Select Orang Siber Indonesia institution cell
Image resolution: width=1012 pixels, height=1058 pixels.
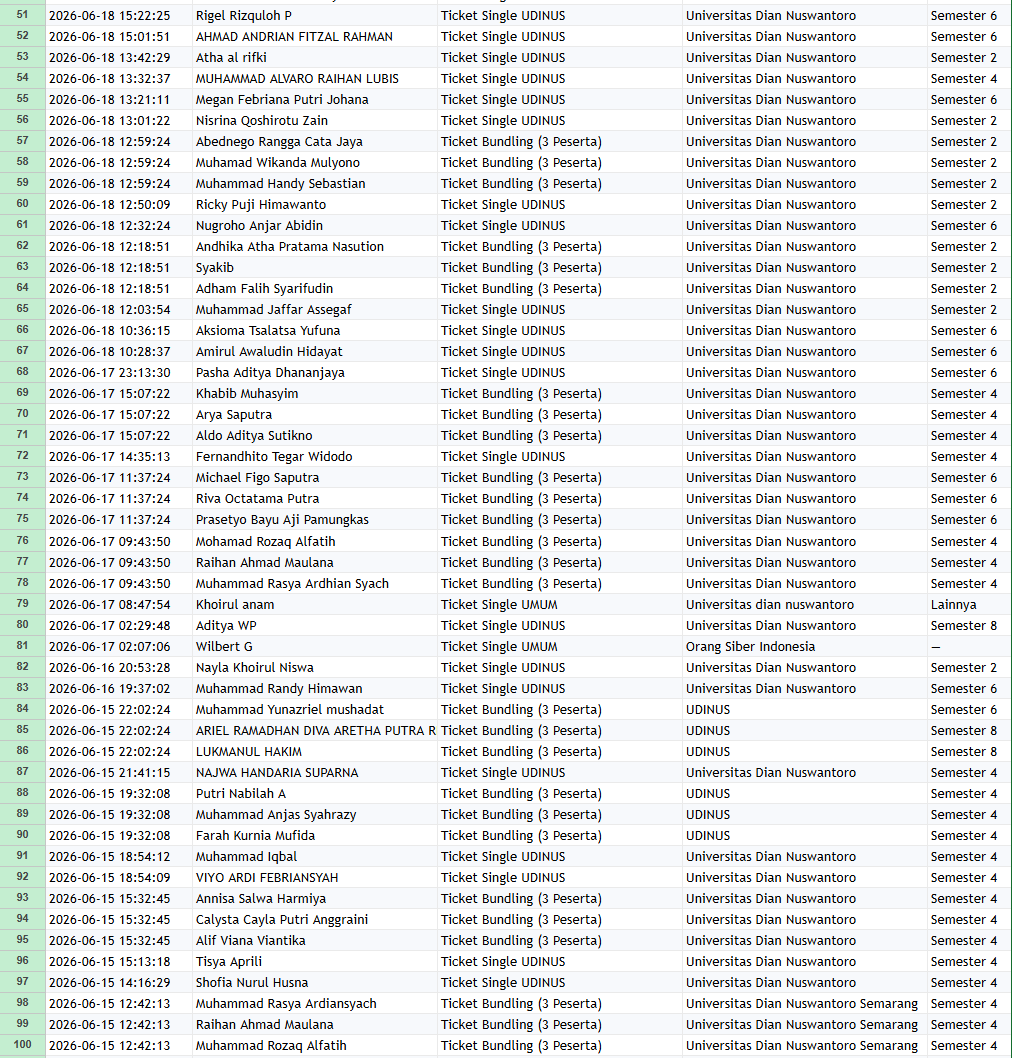[804, 646]
